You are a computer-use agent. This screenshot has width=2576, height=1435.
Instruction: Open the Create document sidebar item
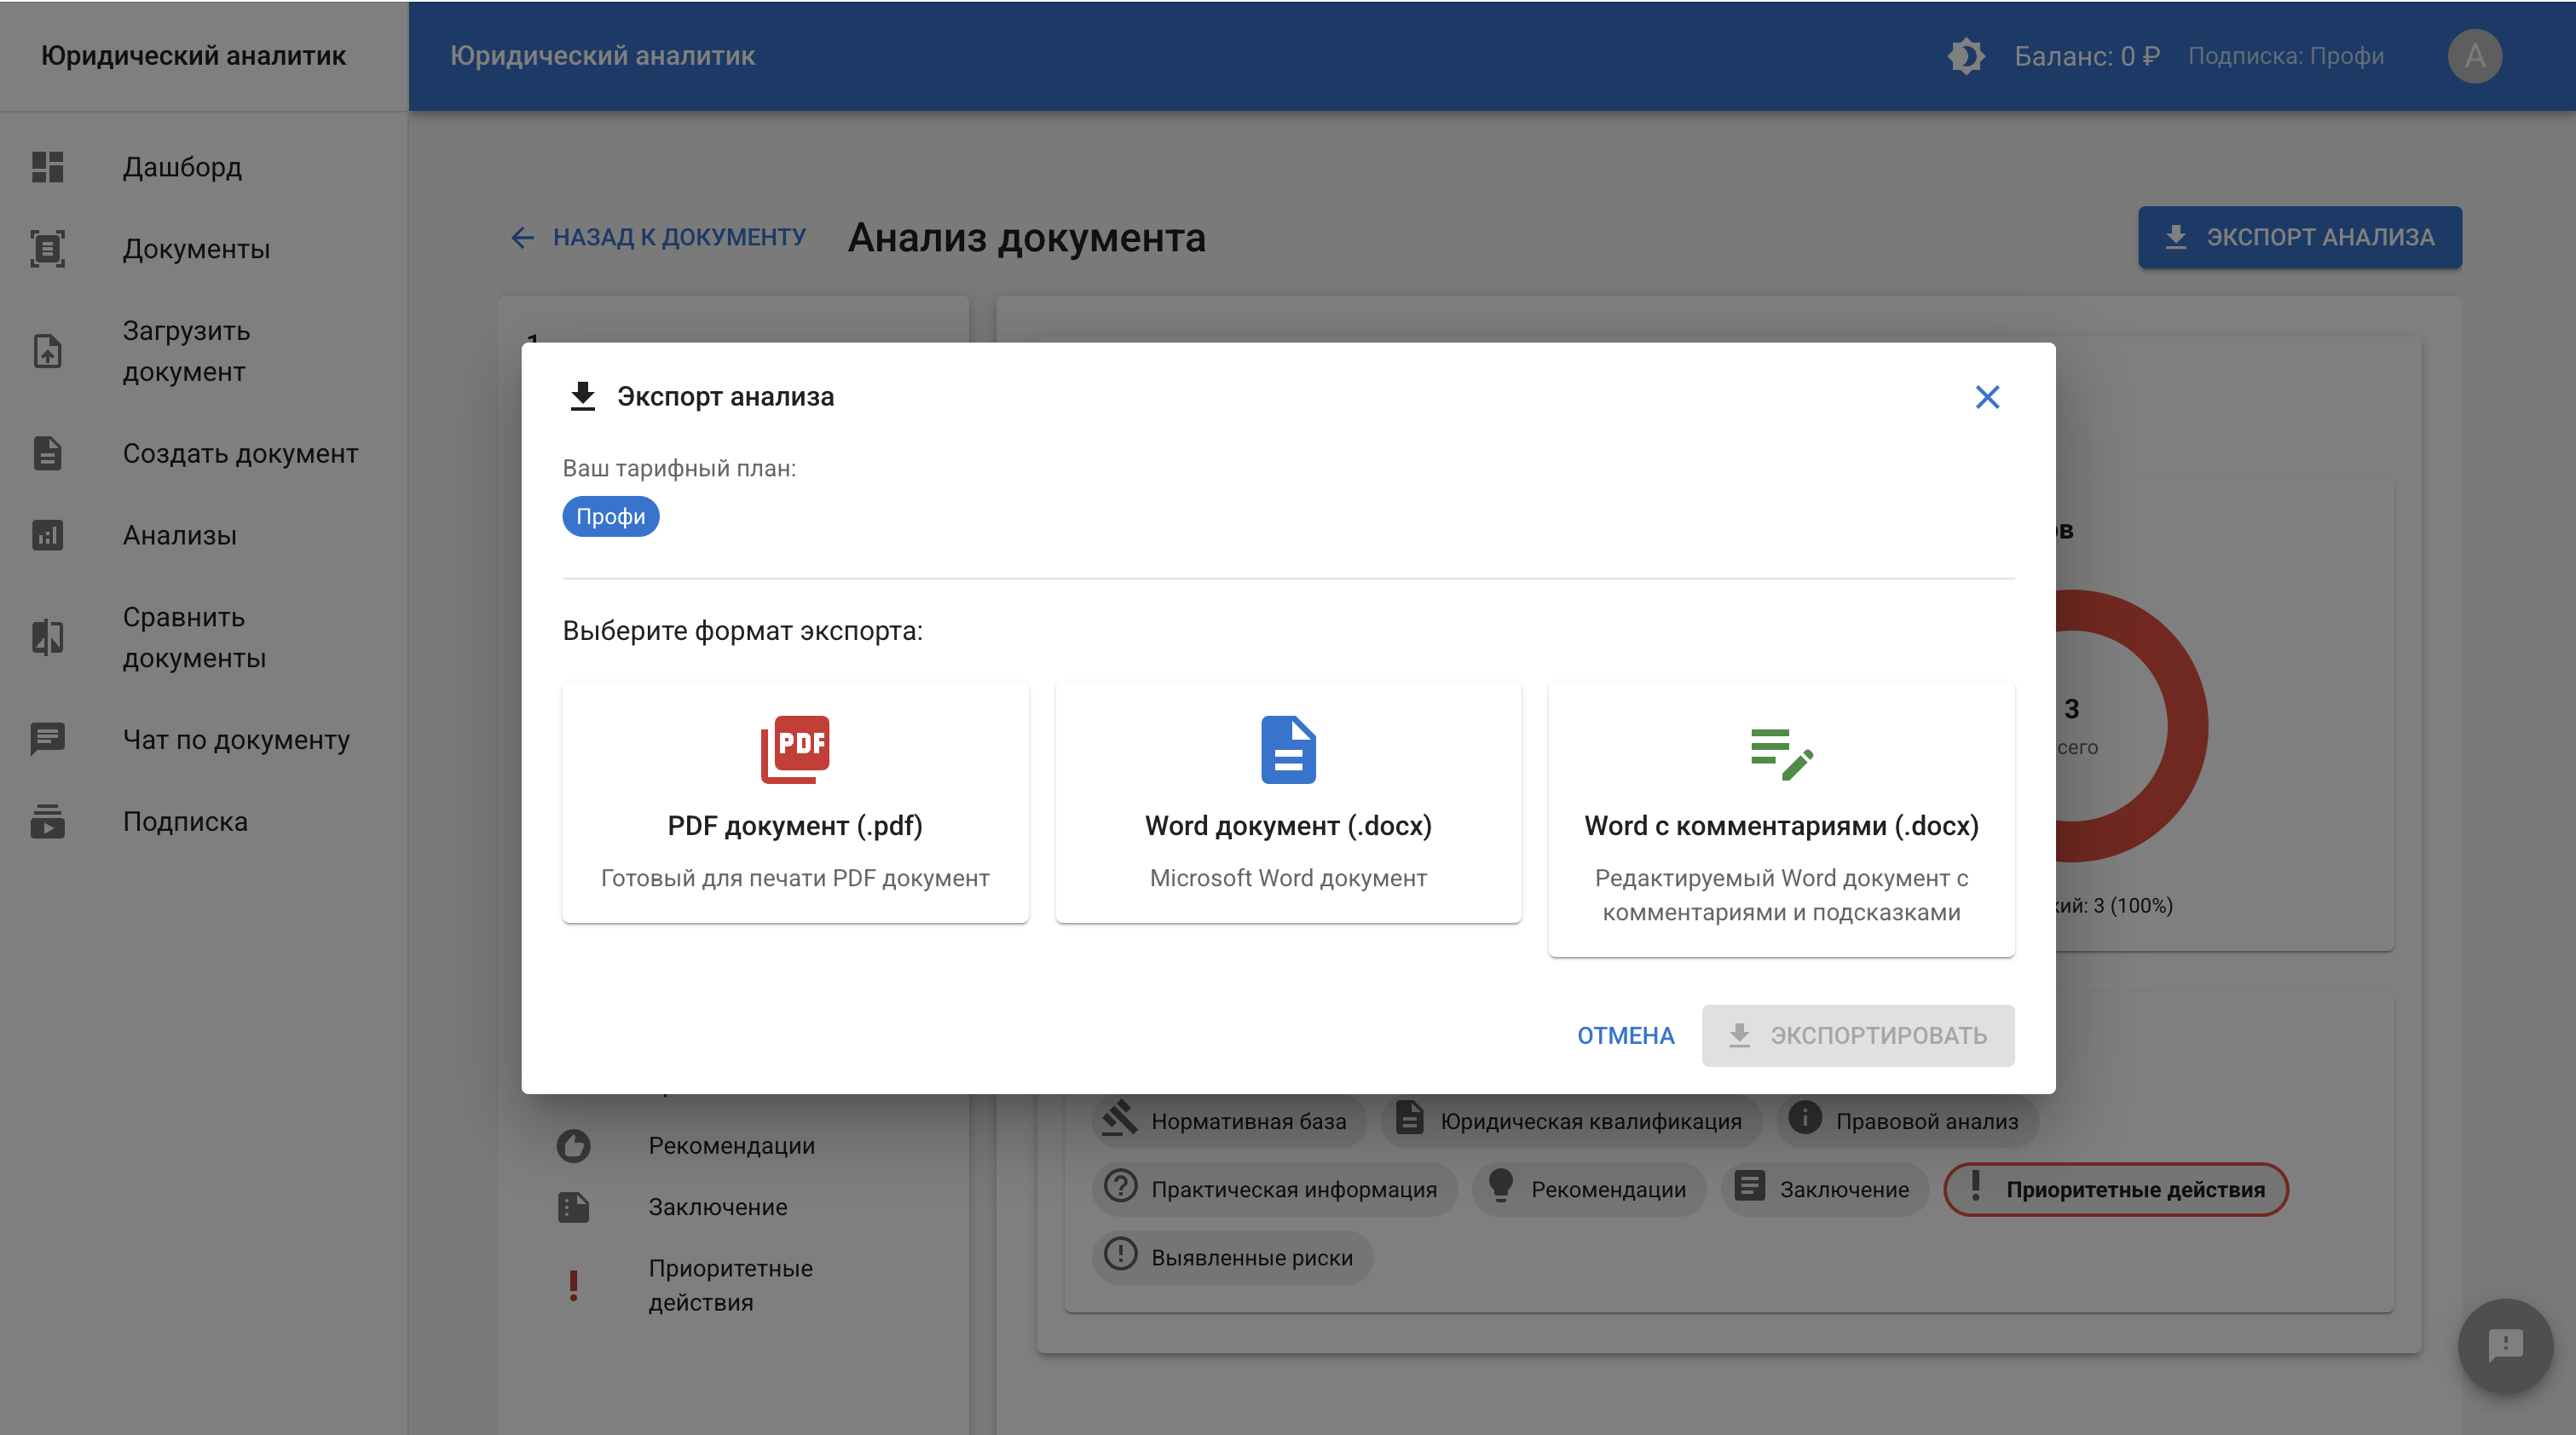pos(240,453)
